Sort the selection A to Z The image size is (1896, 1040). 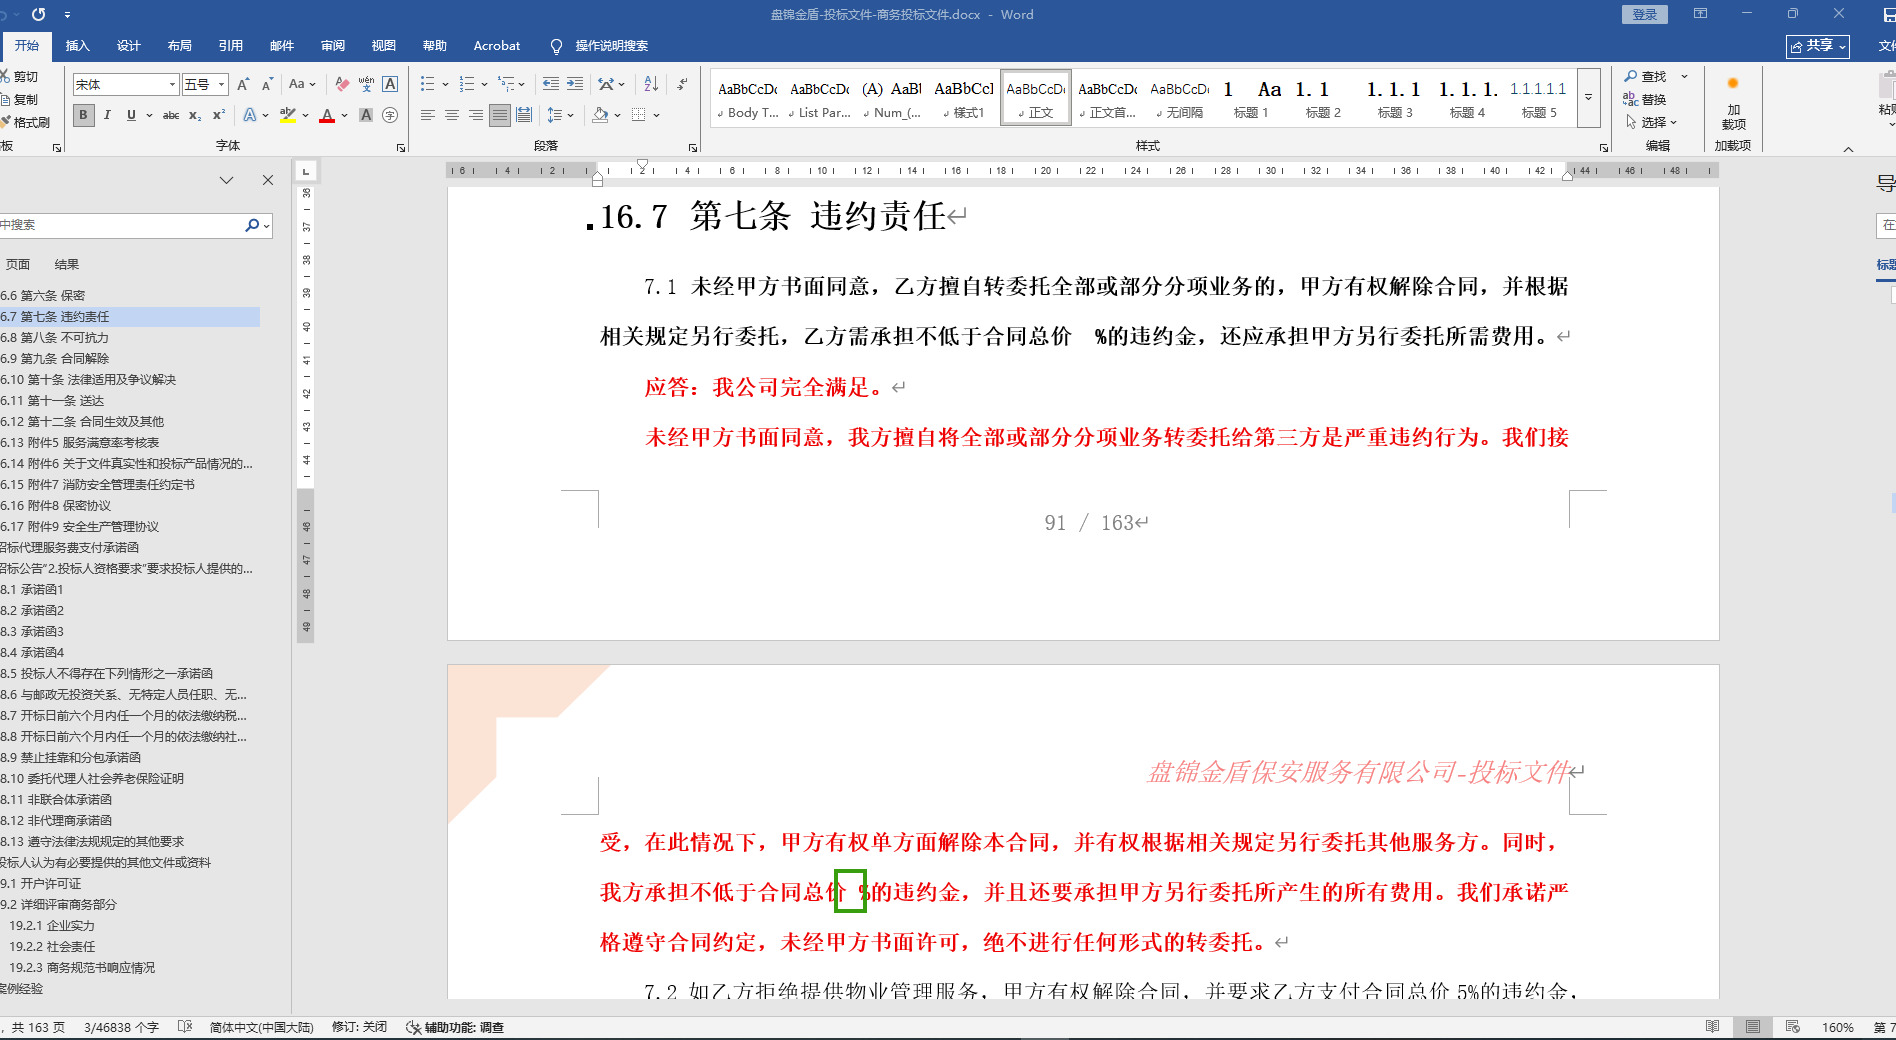651,85
